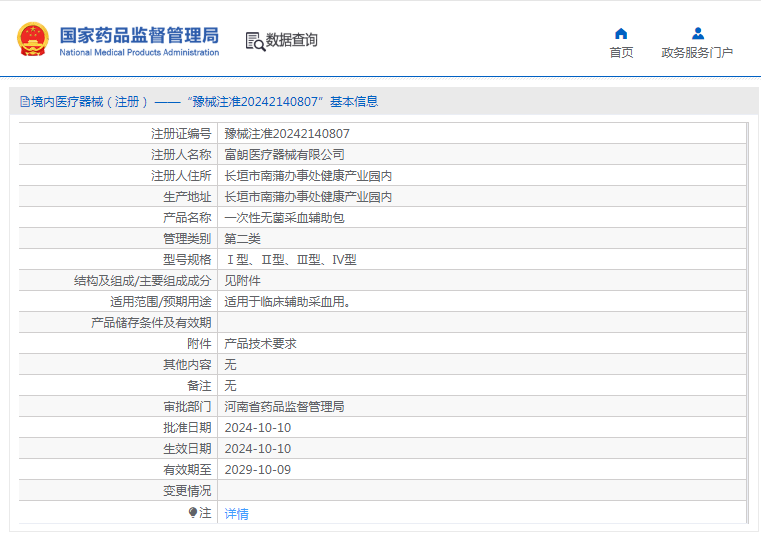Viewport: 761px width, 541px height.
Task: Click the 管理类别 label
Action: point(187,239)
